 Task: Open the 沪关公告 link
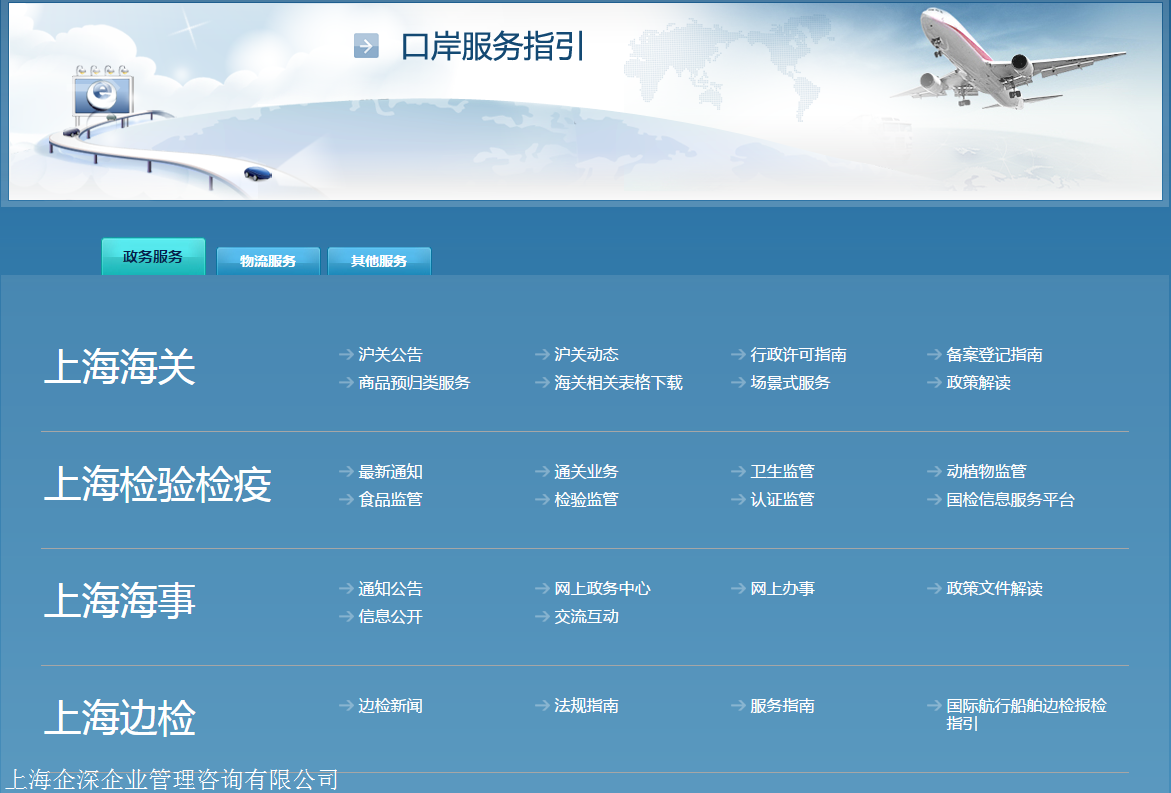tap(391, 355)
